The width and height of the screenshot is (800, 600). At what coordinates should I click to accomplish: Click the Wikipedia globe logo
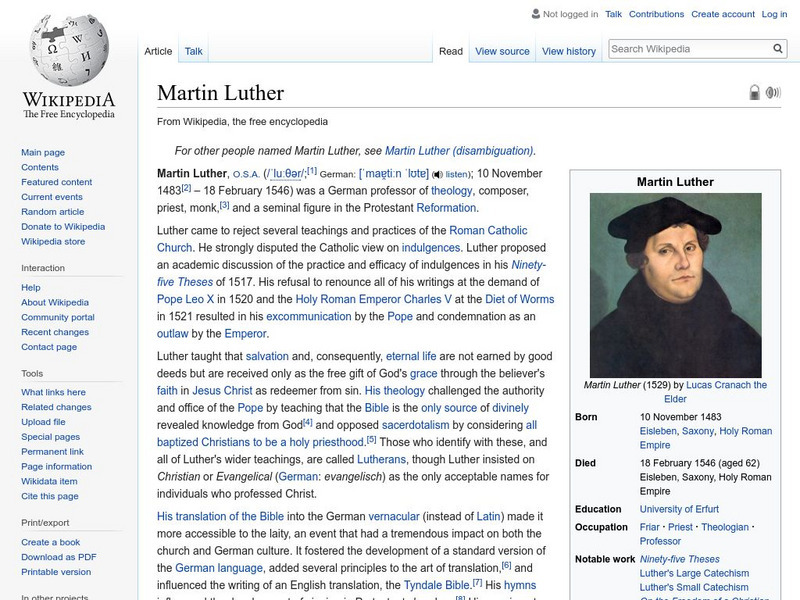tap(69, 49)
